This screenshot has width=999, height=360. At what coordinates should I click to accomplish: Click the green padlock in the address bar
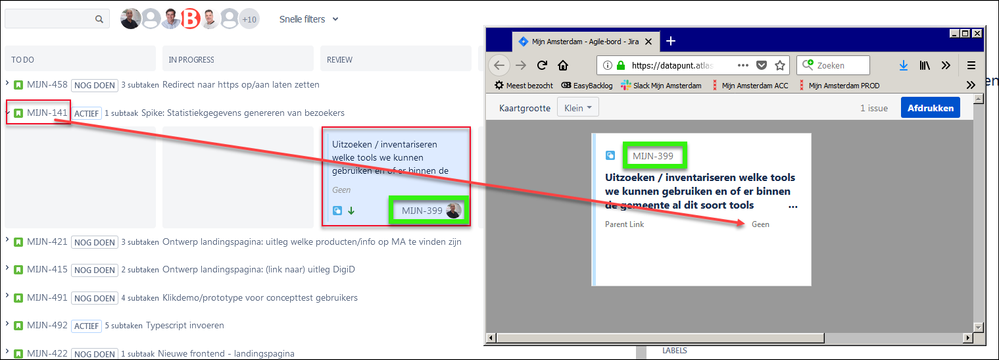click(x=620, y=65)
